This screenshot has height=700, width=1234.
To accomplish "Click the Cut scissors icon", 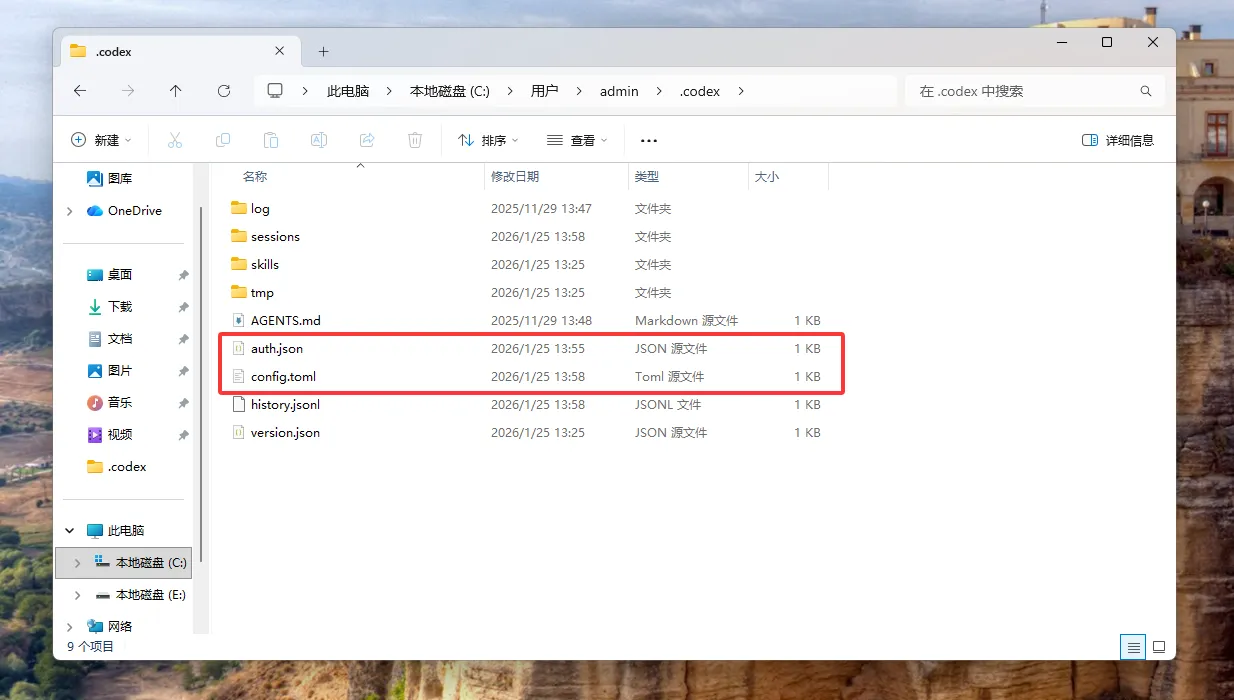I will [x=175, y=141].
